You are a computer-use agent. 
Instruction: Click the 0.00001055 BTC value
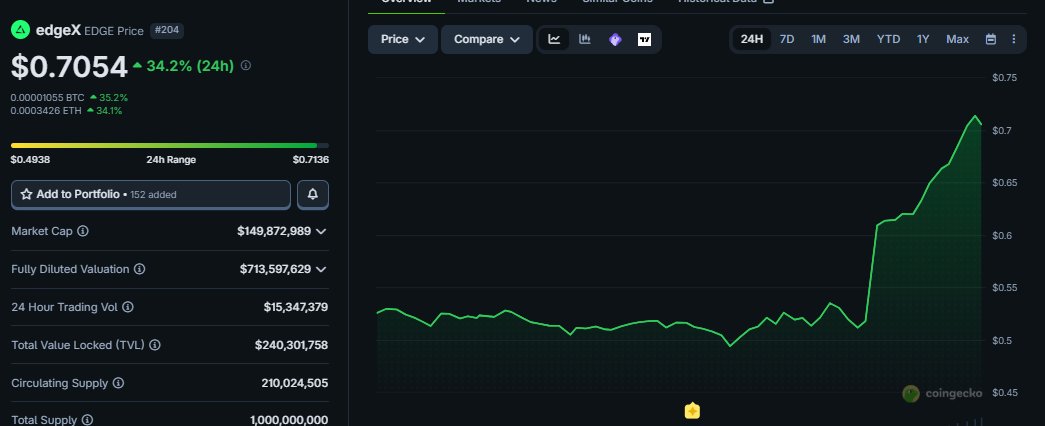[x=47, y=98]
